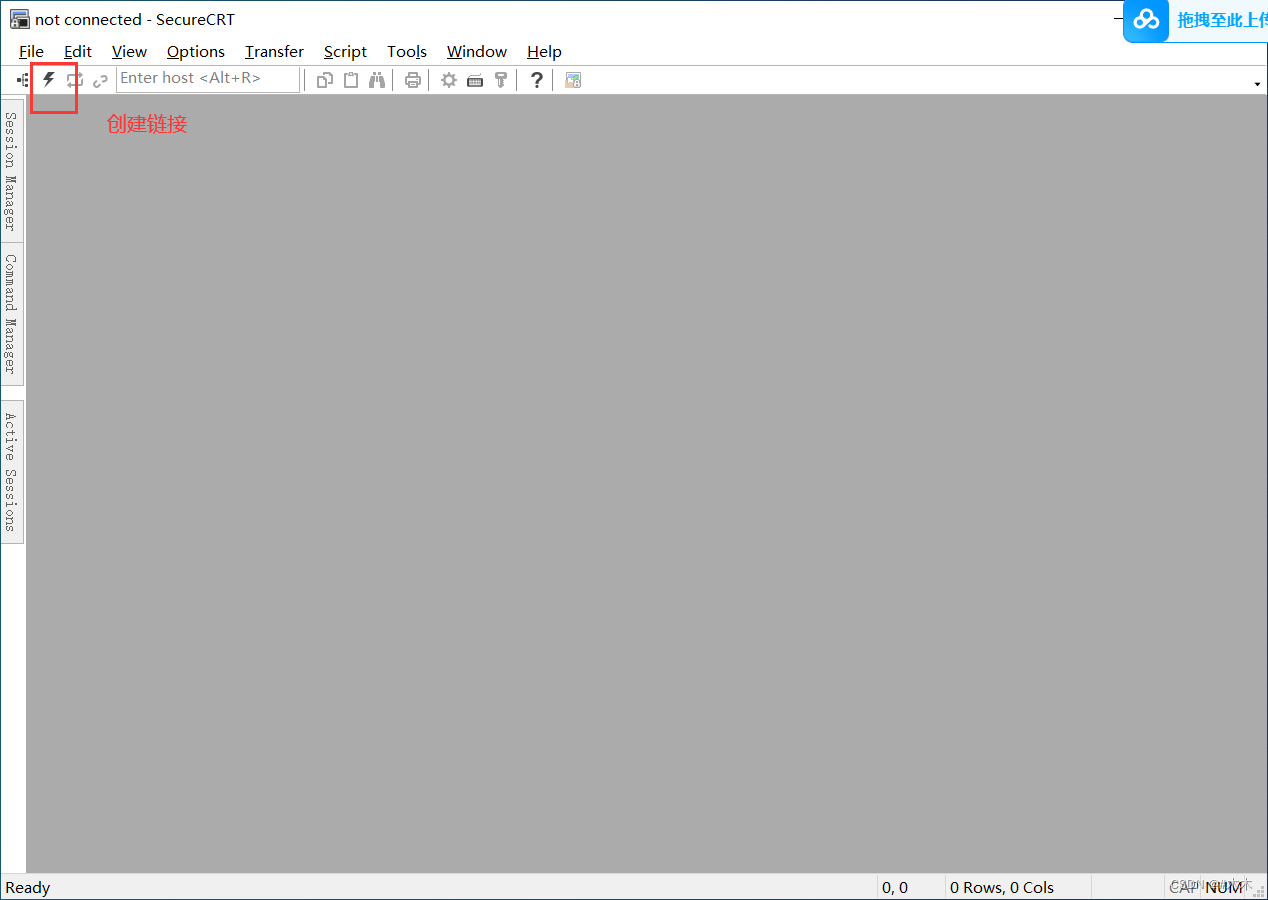Open the Script menu
Viewport: 1268px width, 900px height.
pos(345,52)
